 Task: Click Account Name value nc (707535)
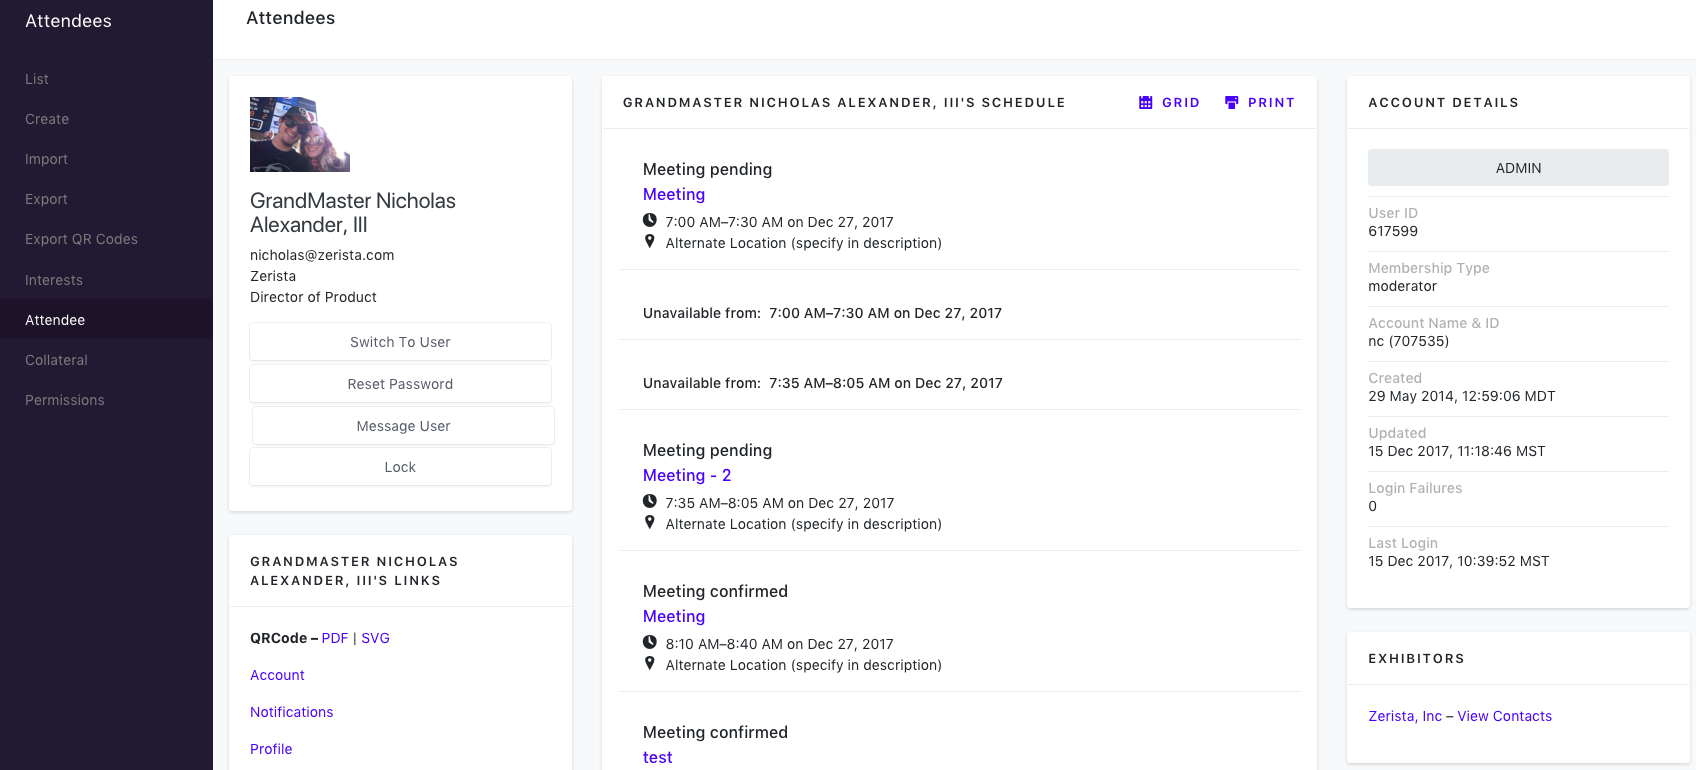pos(1408,341)
